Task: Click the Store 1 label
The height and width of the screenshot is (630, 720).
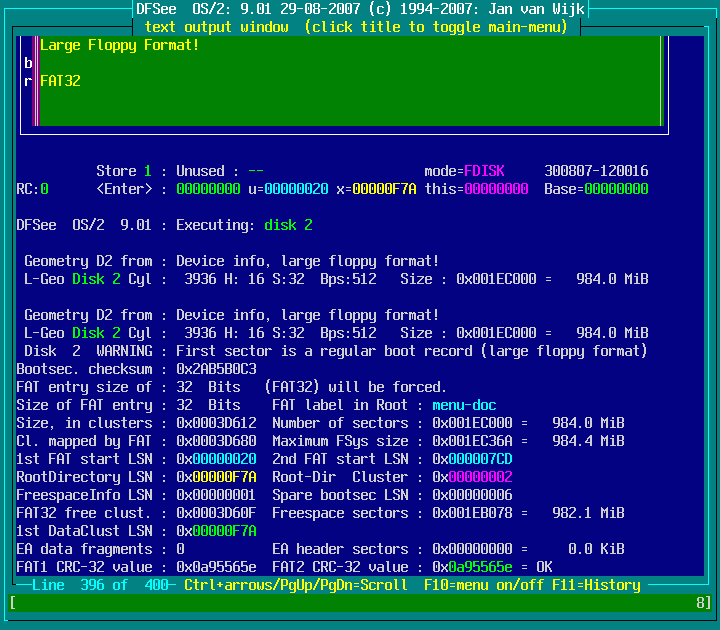Action: (x=124, y=171)
